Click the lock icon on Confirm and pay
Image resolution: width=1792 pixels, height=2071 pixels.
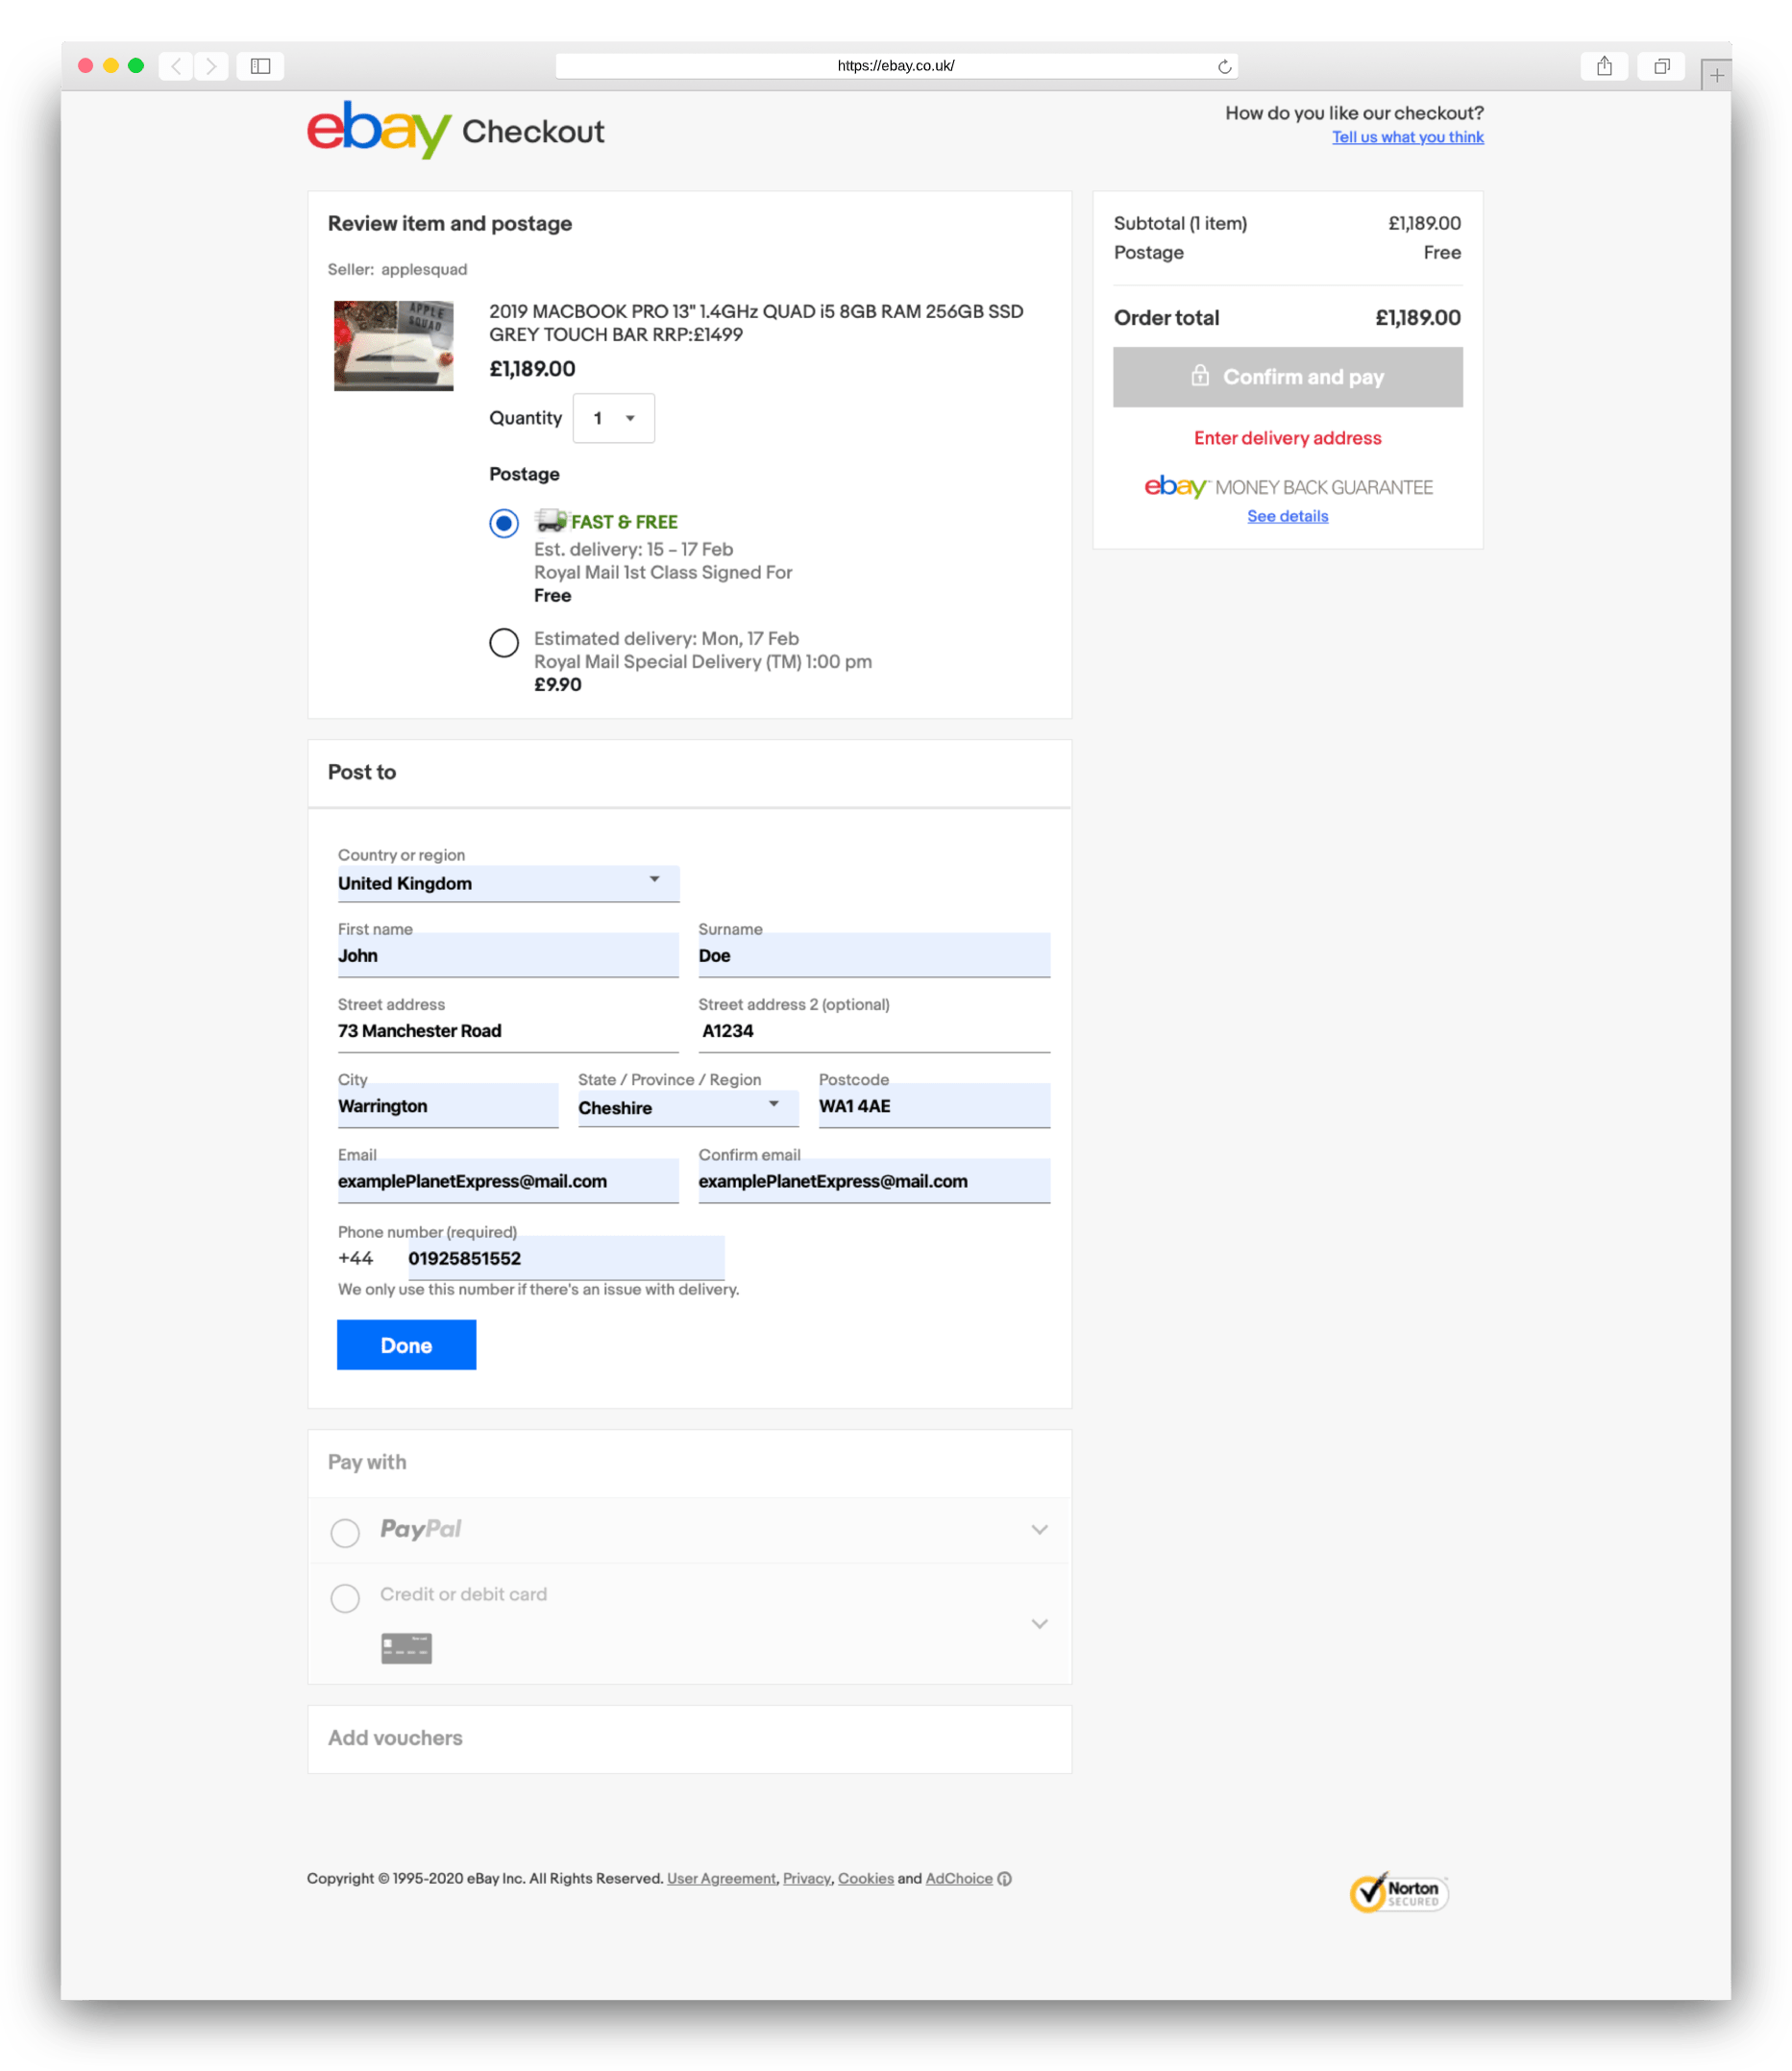pyautogui.click(x=1201, y=377)
